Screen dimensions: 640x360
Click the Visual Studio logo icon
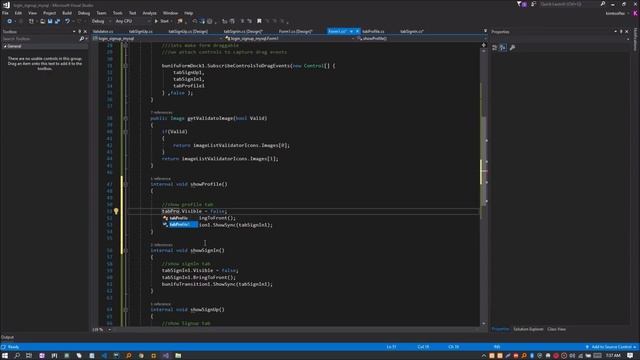click(6, 5)
